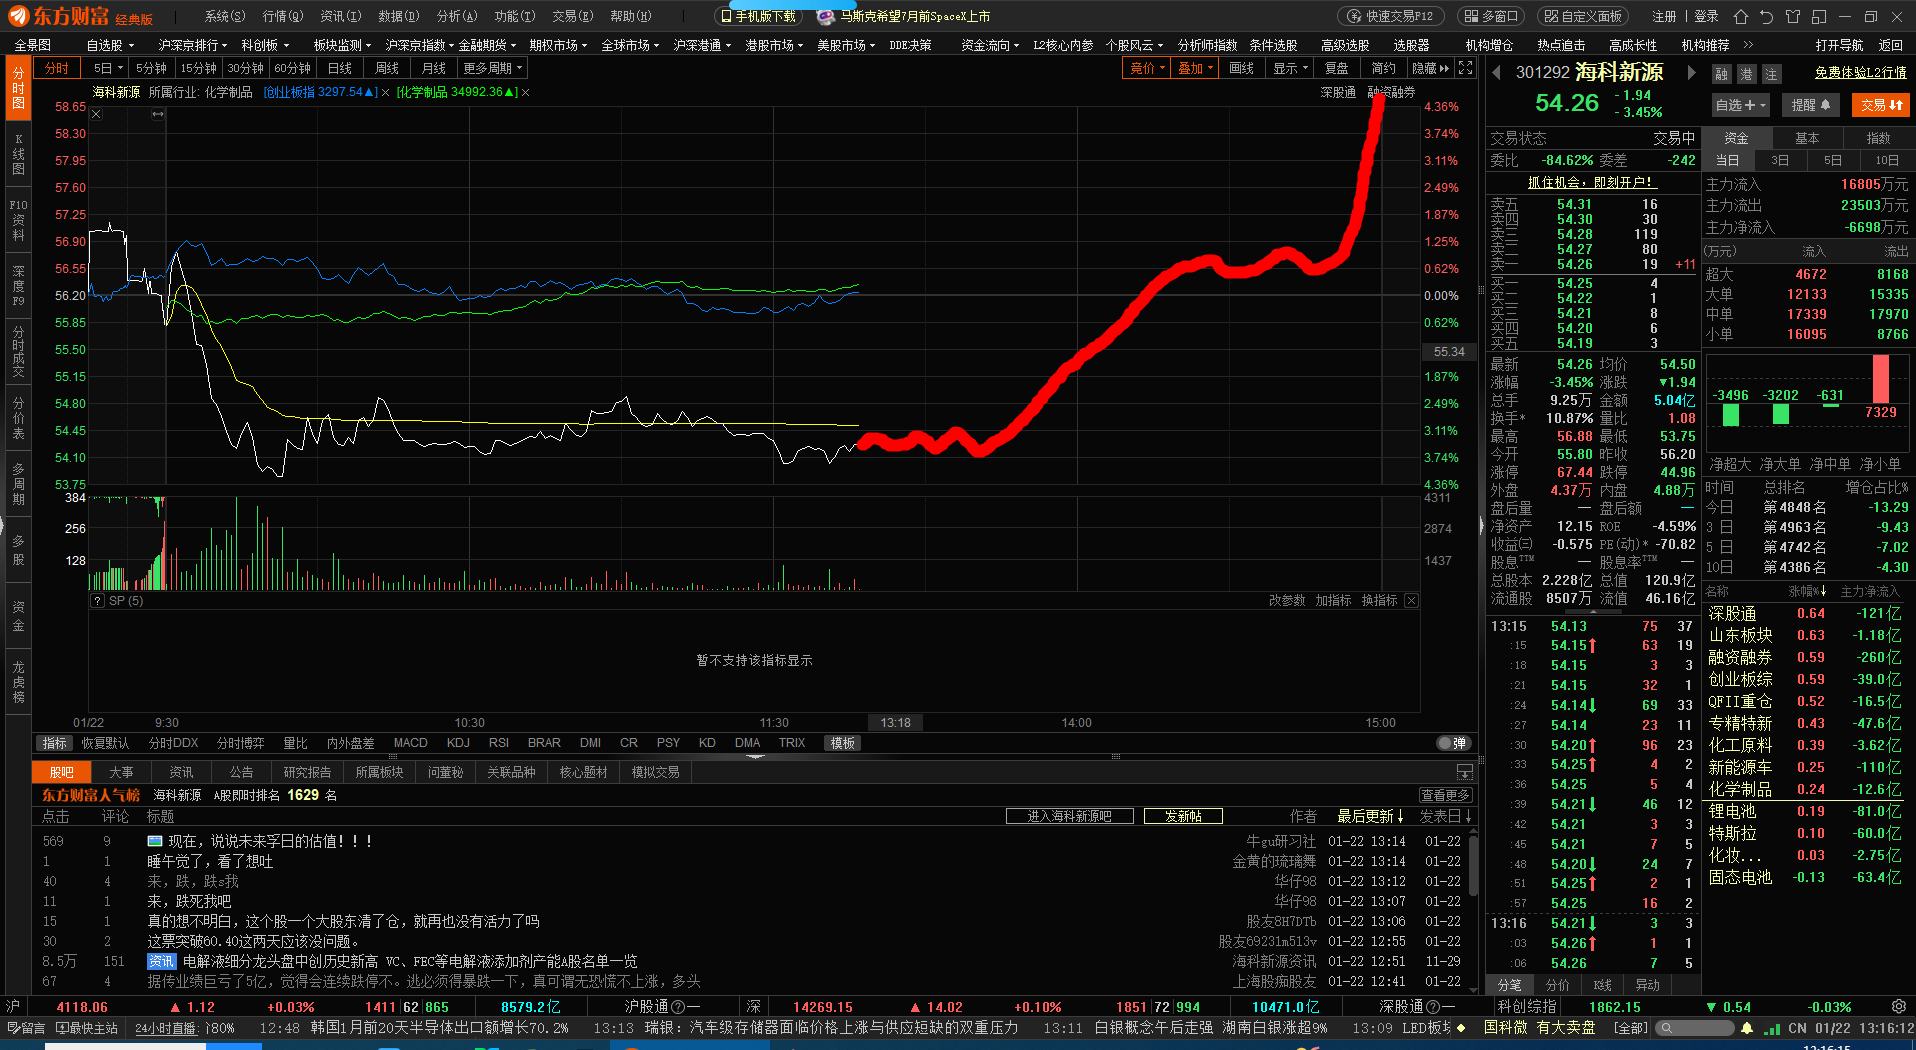Open the 显示 dropdown in chart toolbar
This screenshot has height=1050, width=1916.
1290,68
